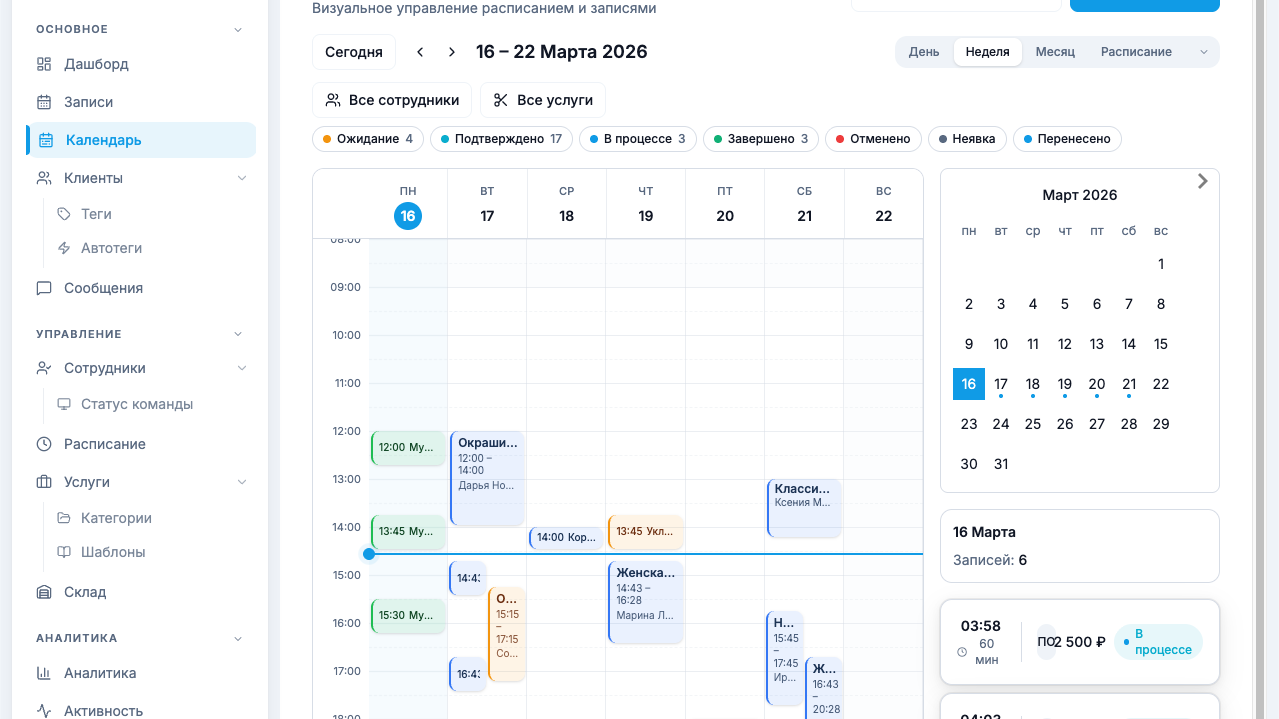Click the Теги tag icon
This screenshot has height=719, width=1279.
pyautogui.click(x=64, y=214)
